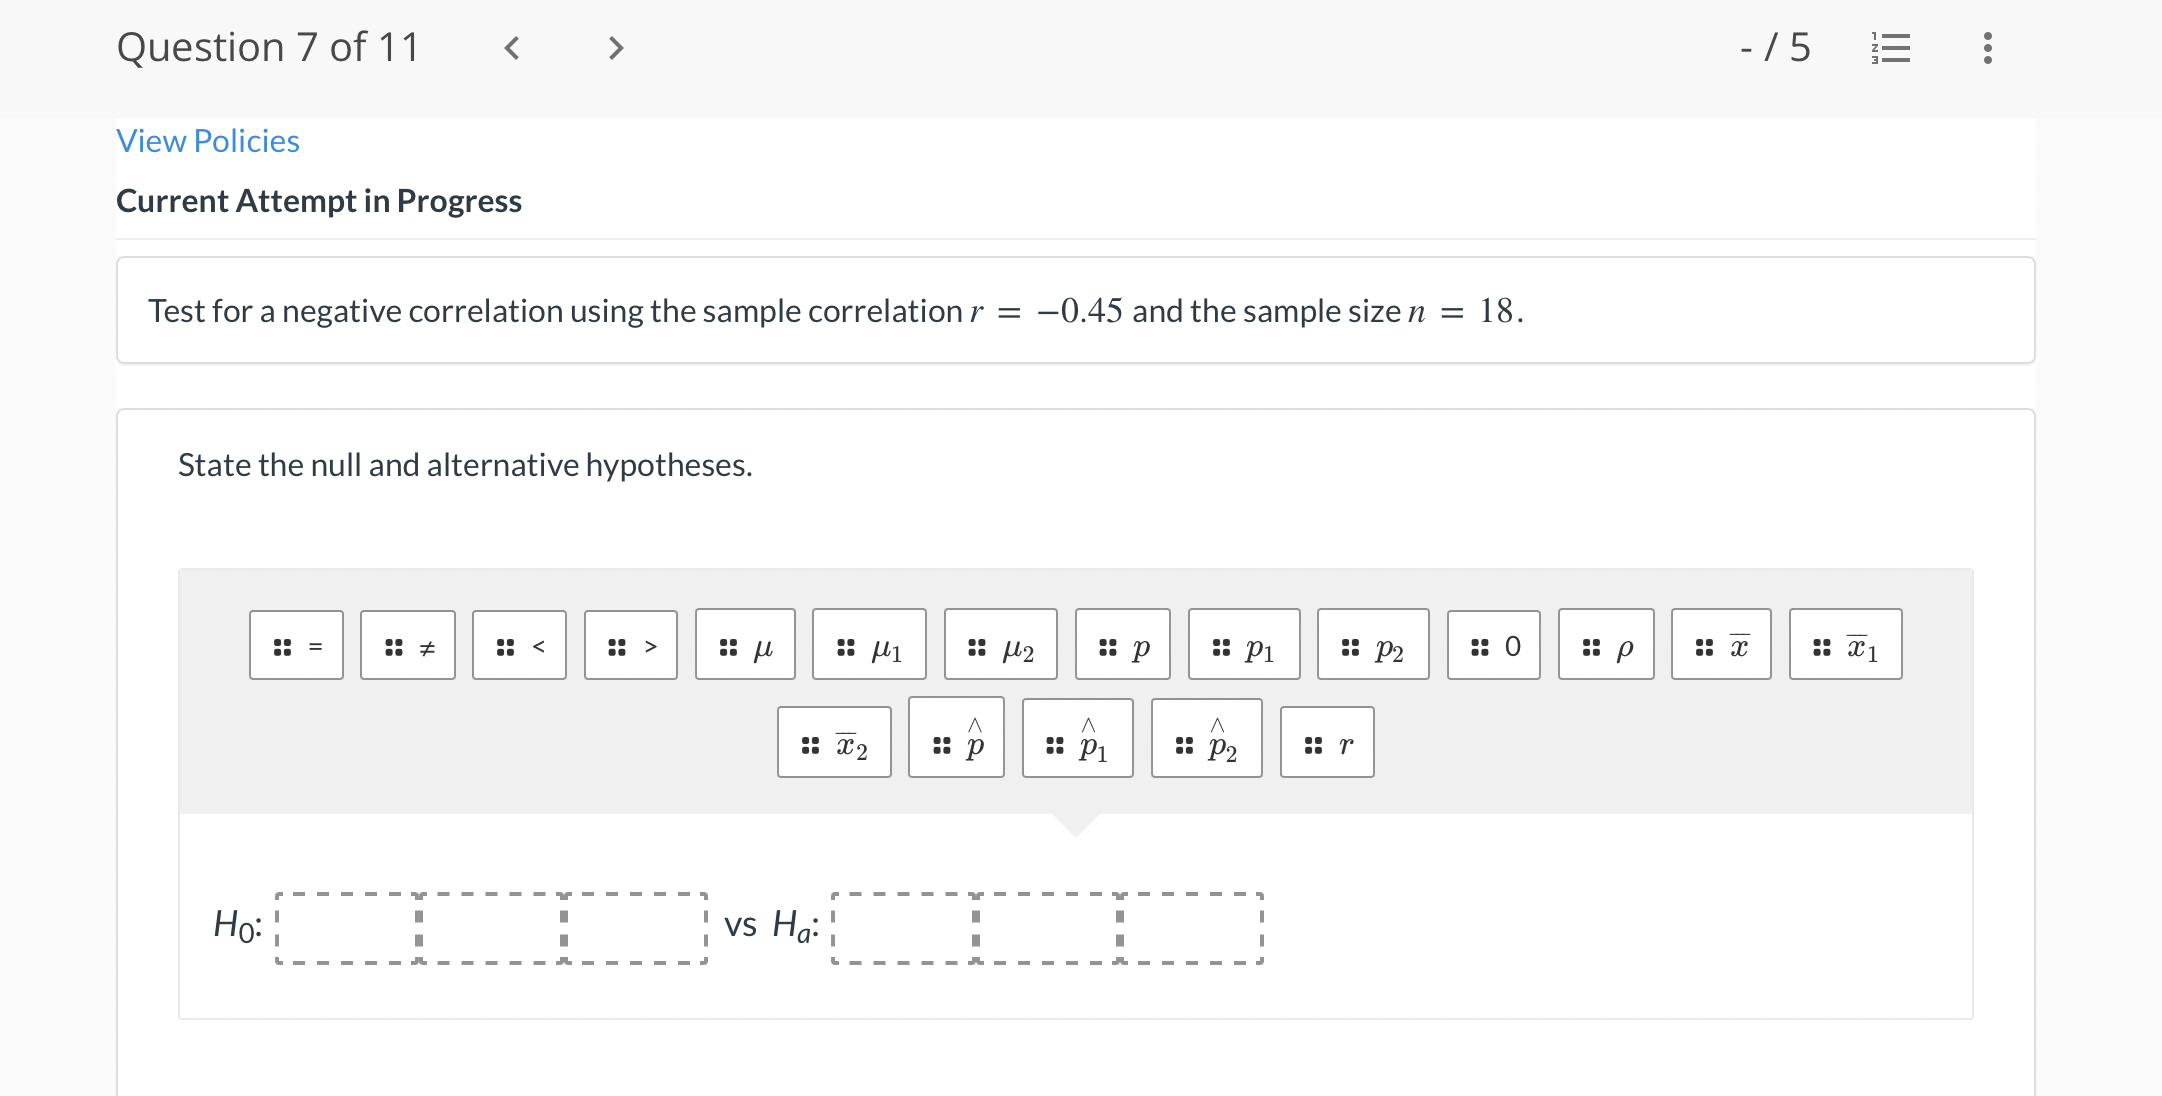Select the p₁ tile

click(1244, 645)
